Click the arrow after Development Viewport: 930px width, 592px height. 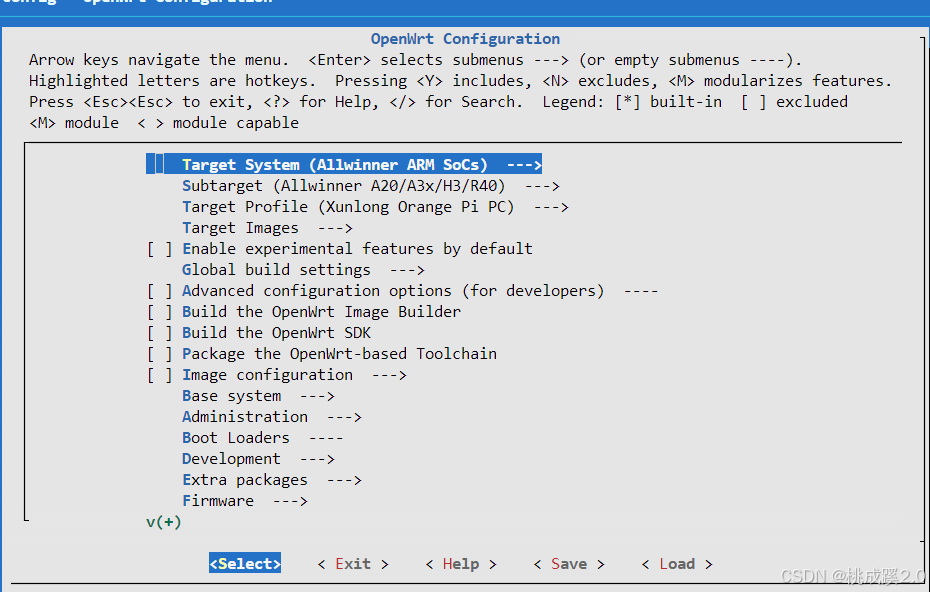point(317,460)
